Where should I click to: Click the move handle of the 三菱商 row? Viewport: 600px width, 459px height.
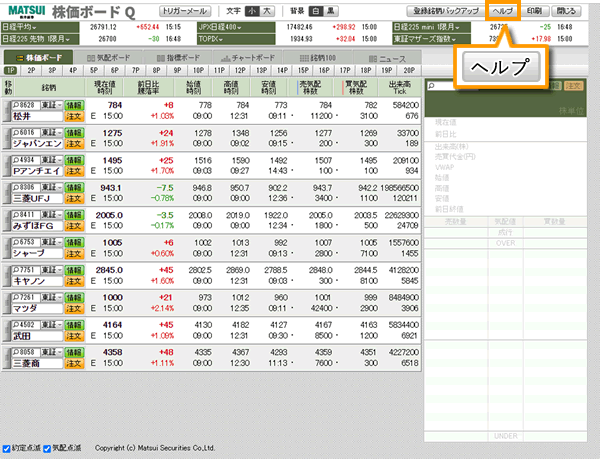click(x=7, y=358)
